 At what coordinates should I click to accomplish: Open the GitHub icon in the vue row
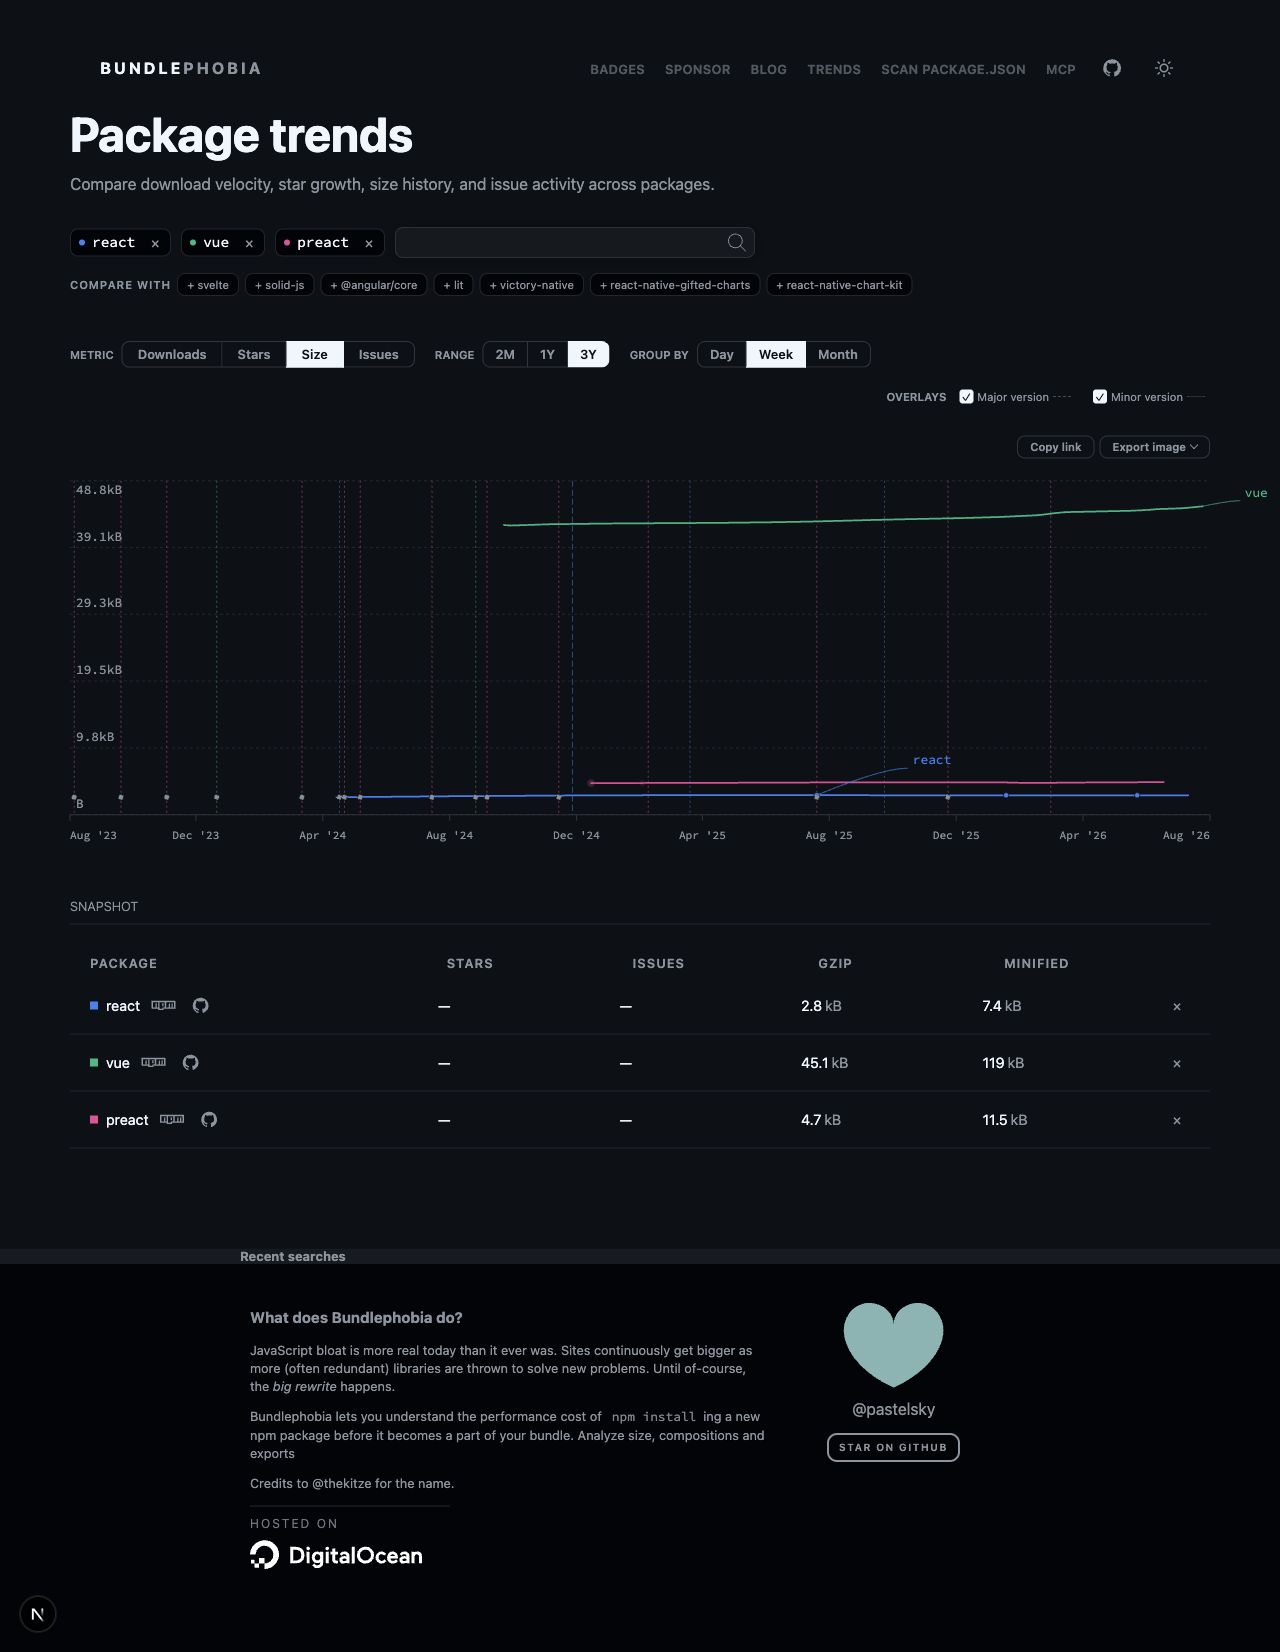(x=190, y=1062)
